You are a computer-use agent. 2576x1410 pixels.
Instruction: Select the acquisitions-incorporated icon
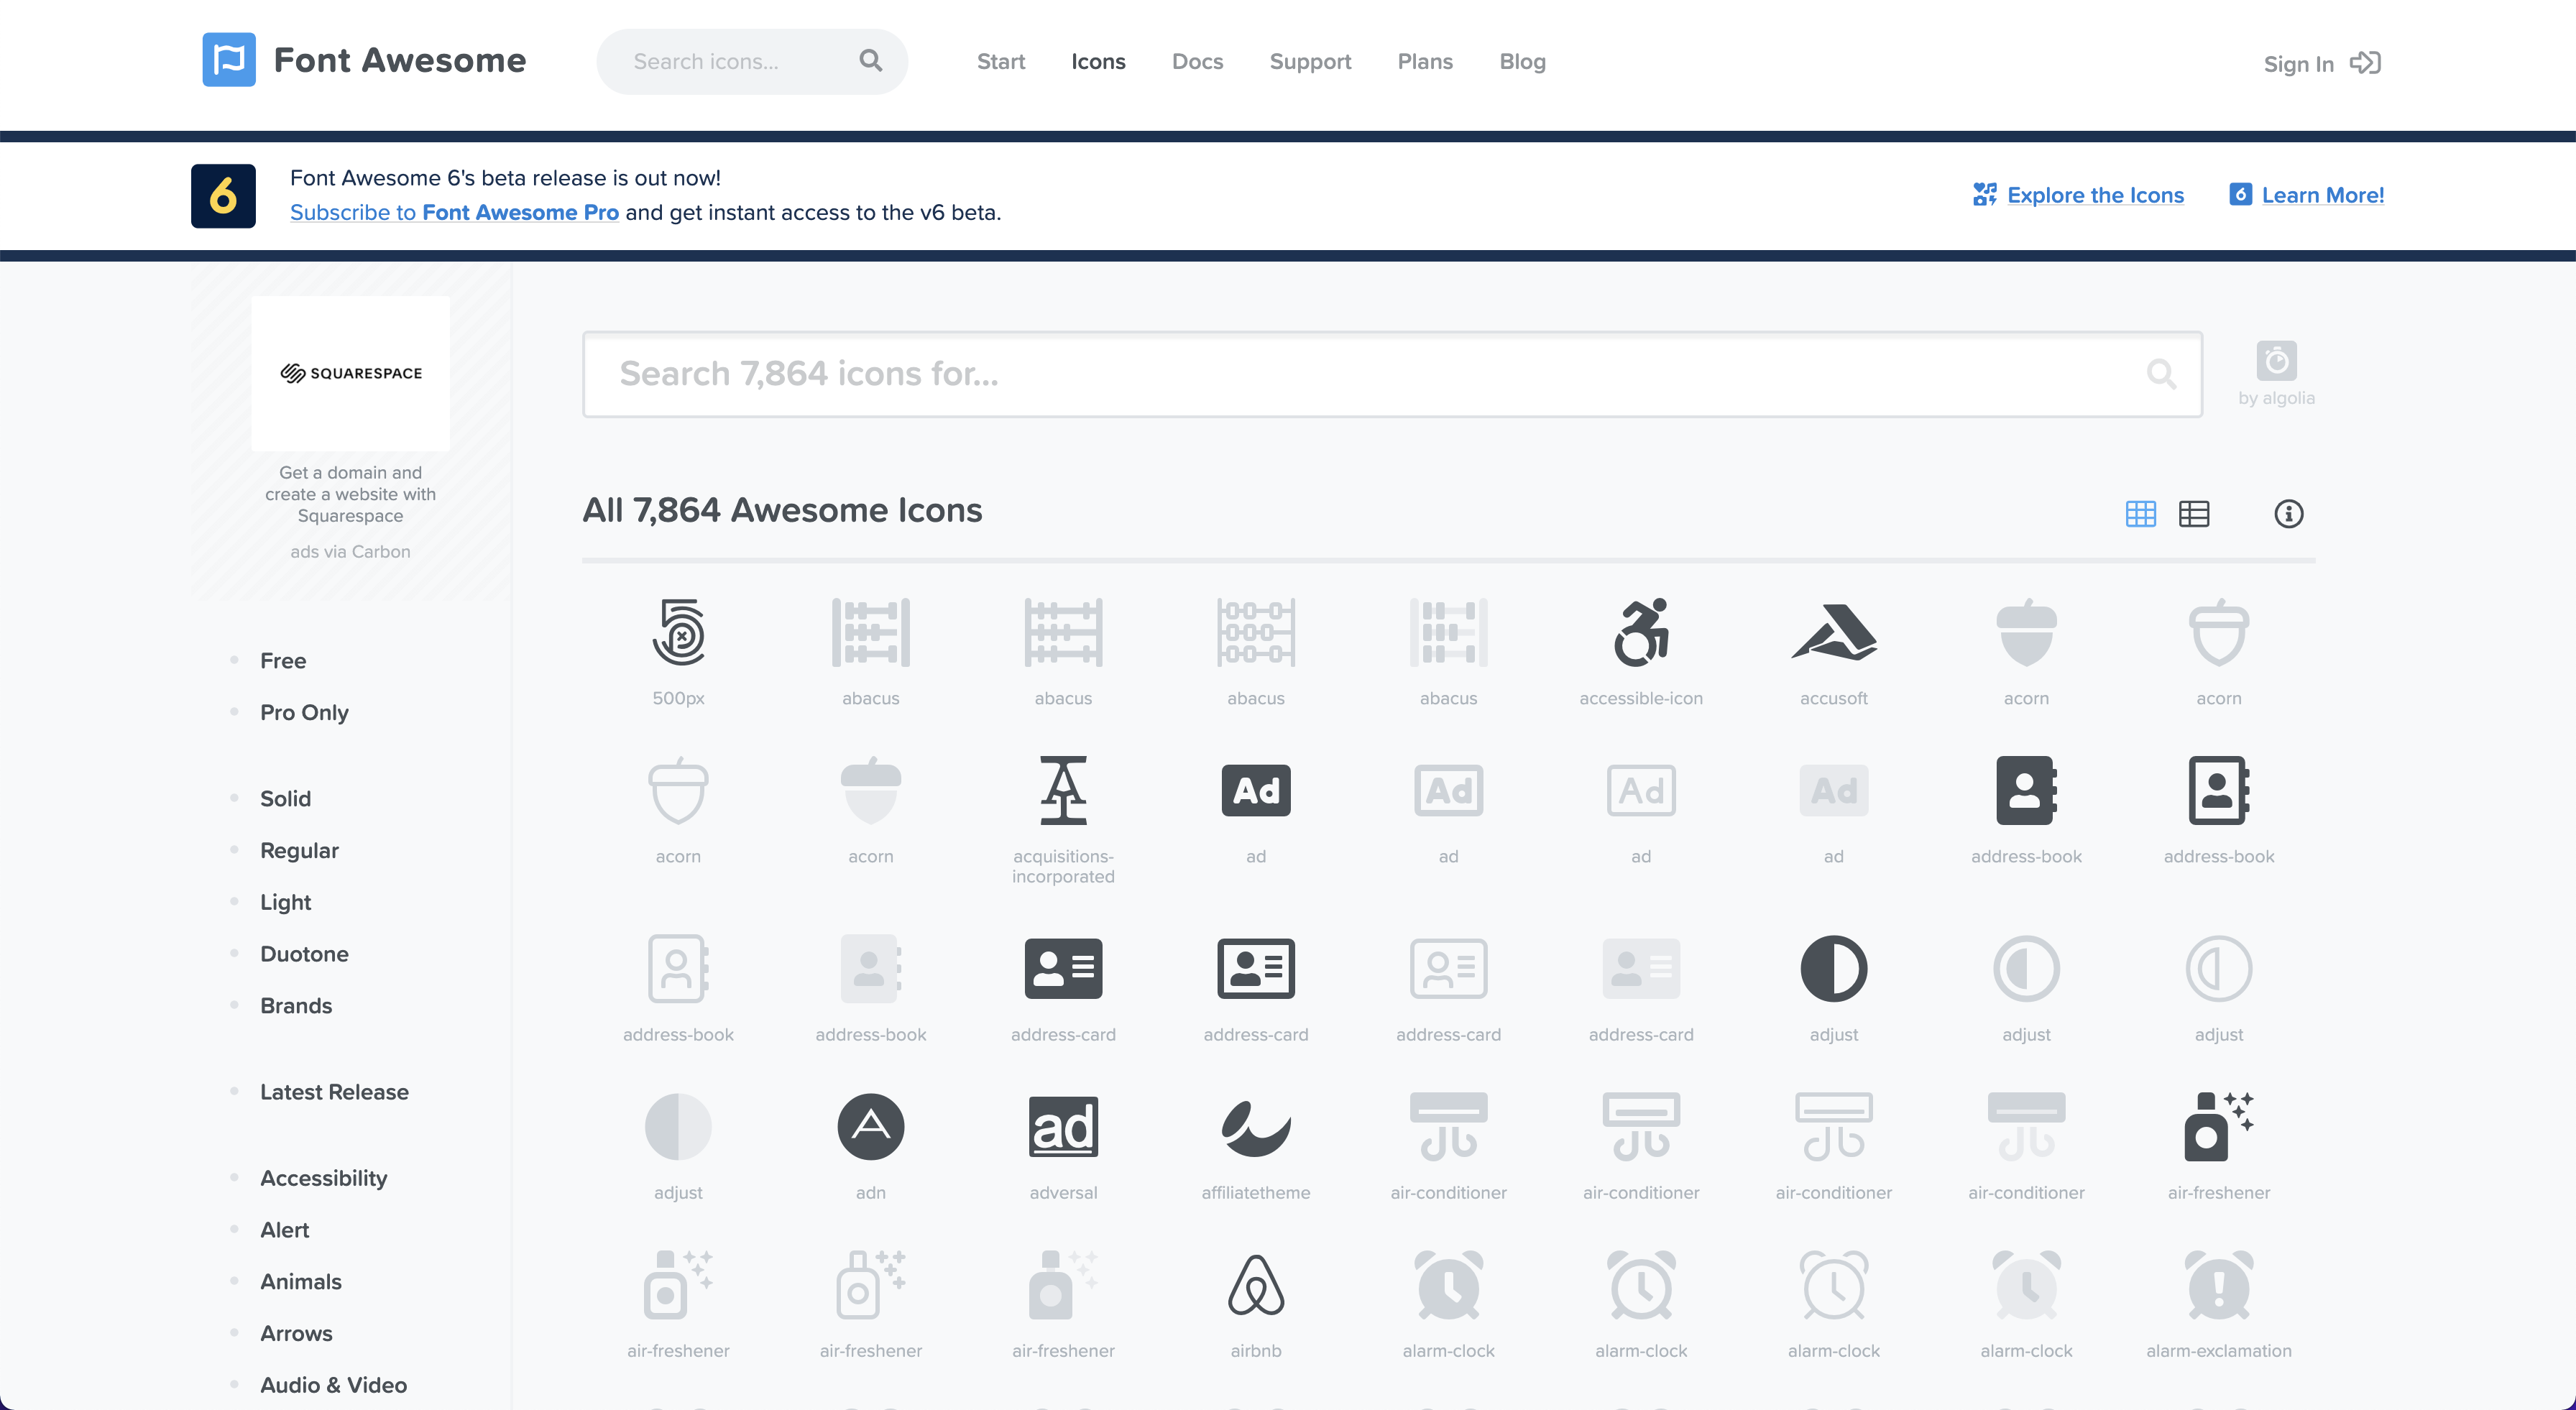point(1063,790)
